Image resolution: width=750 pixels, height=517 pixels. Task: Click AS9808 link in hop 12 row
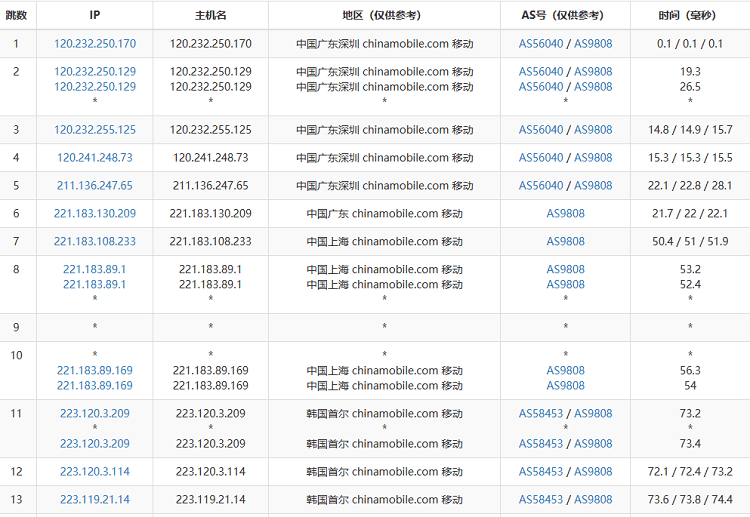[x=593, y=472]
